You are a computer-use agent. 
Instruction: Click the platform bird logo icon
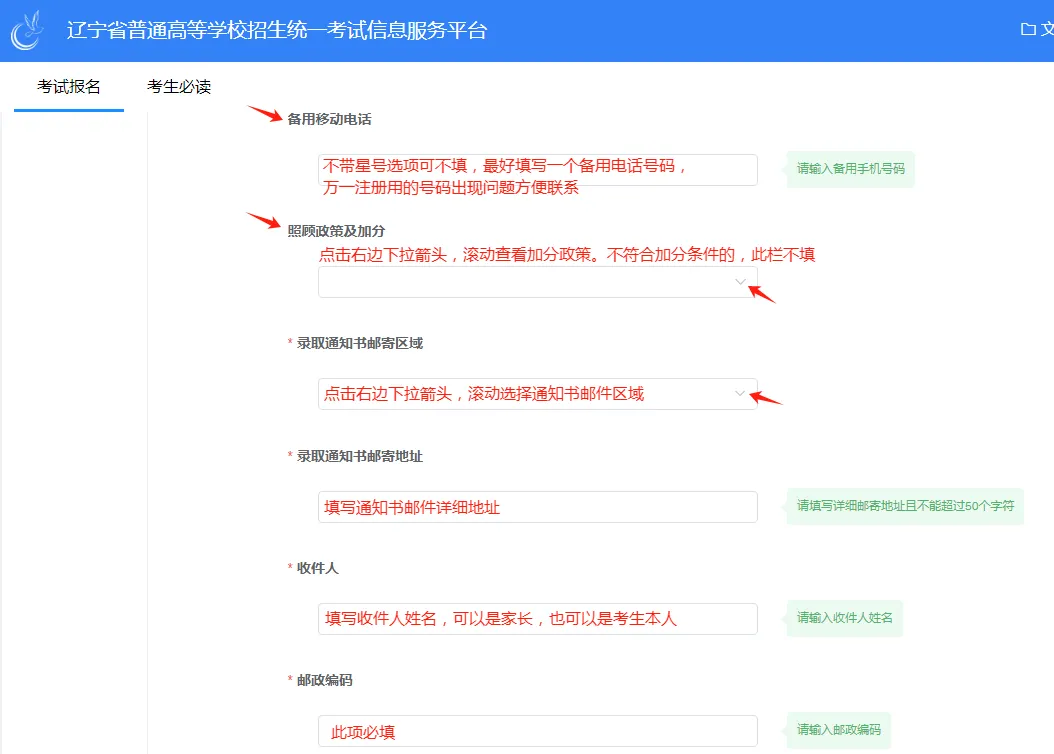pos(27,30)
